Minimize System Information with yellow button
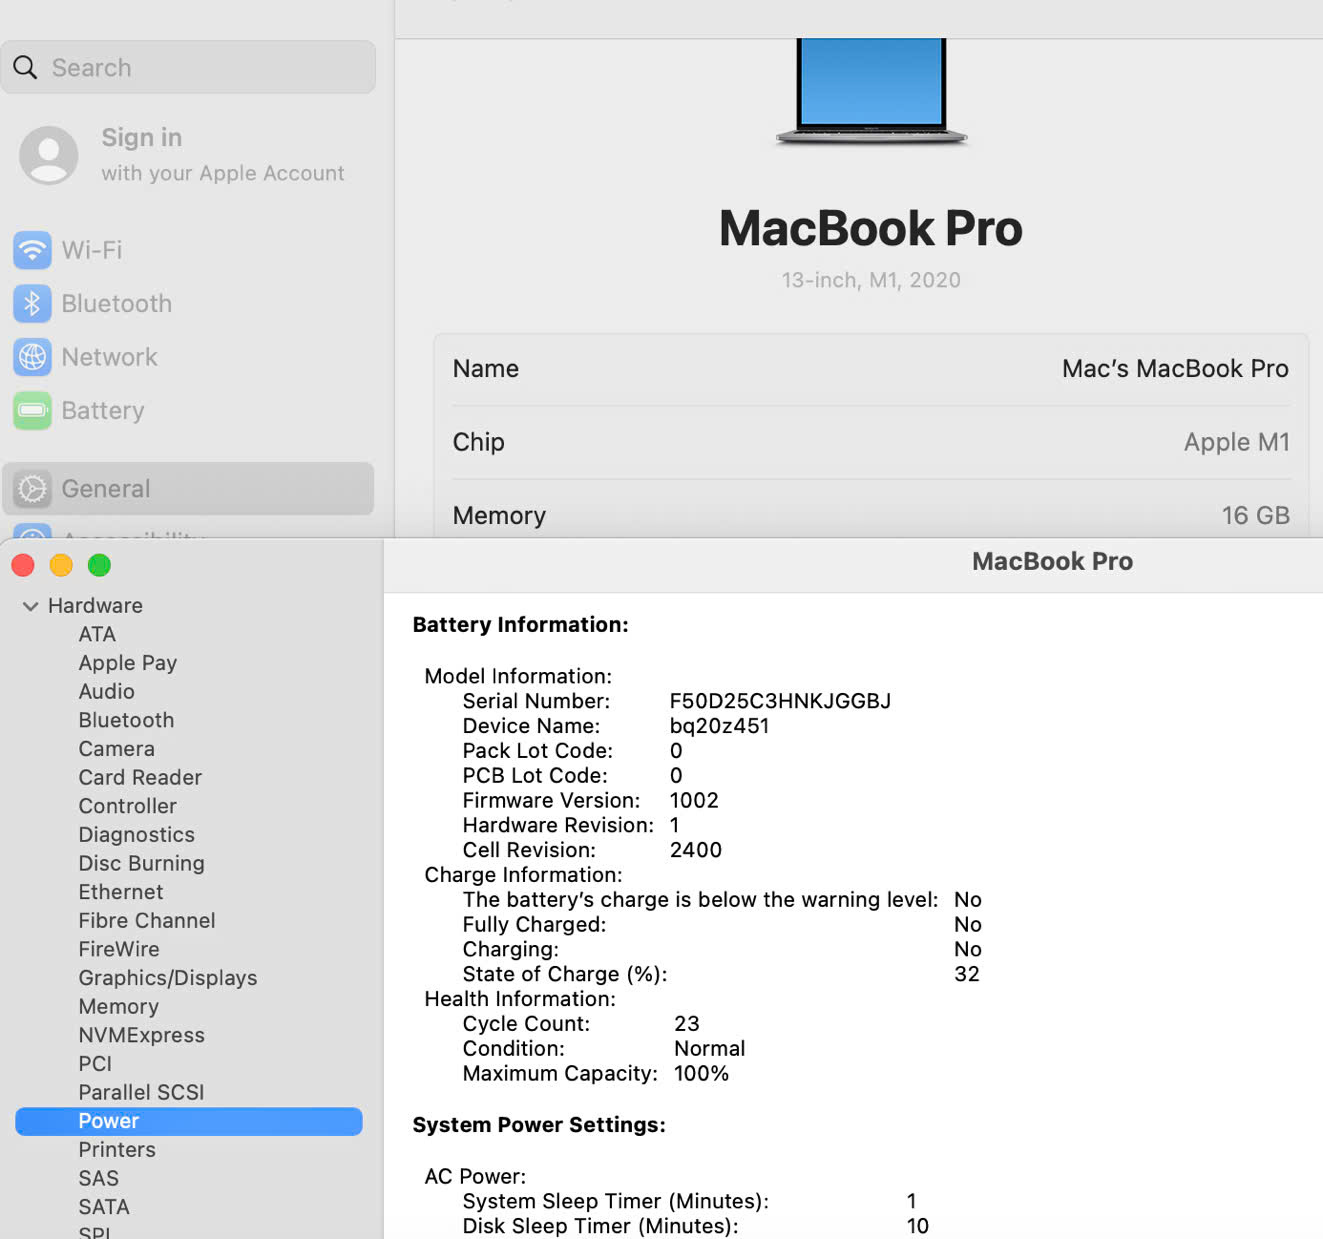This screenshot has height=1239, width=1323. 61,566
